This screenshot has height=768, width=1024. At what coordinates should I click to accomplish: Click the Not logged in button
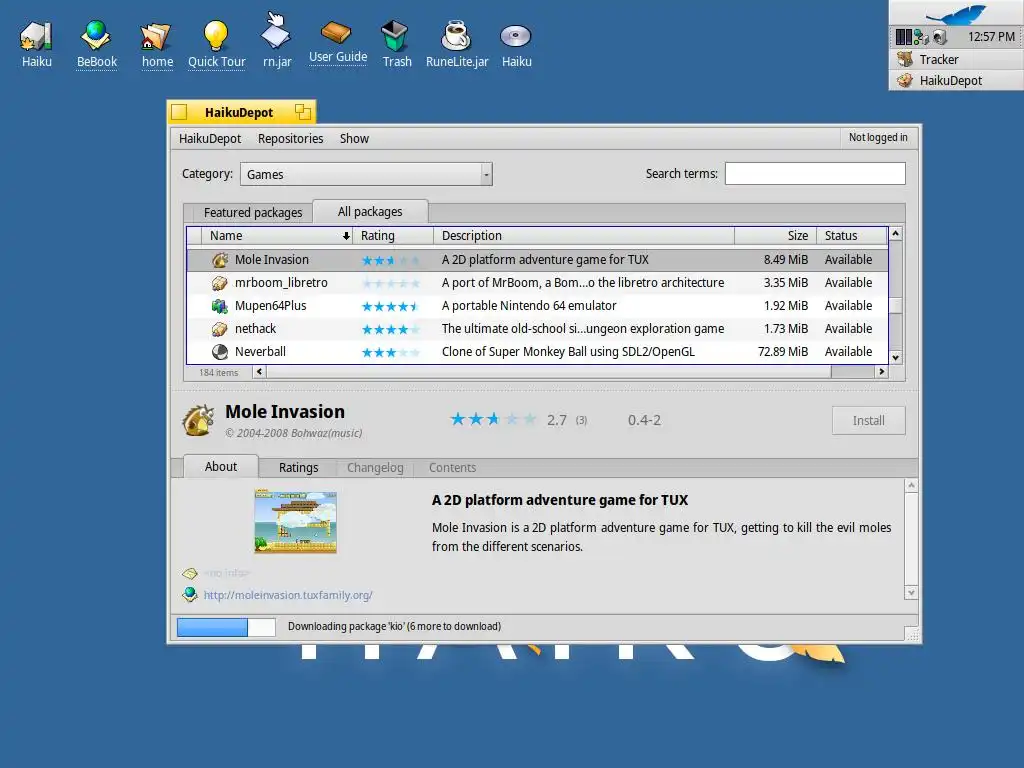[878, 137]
